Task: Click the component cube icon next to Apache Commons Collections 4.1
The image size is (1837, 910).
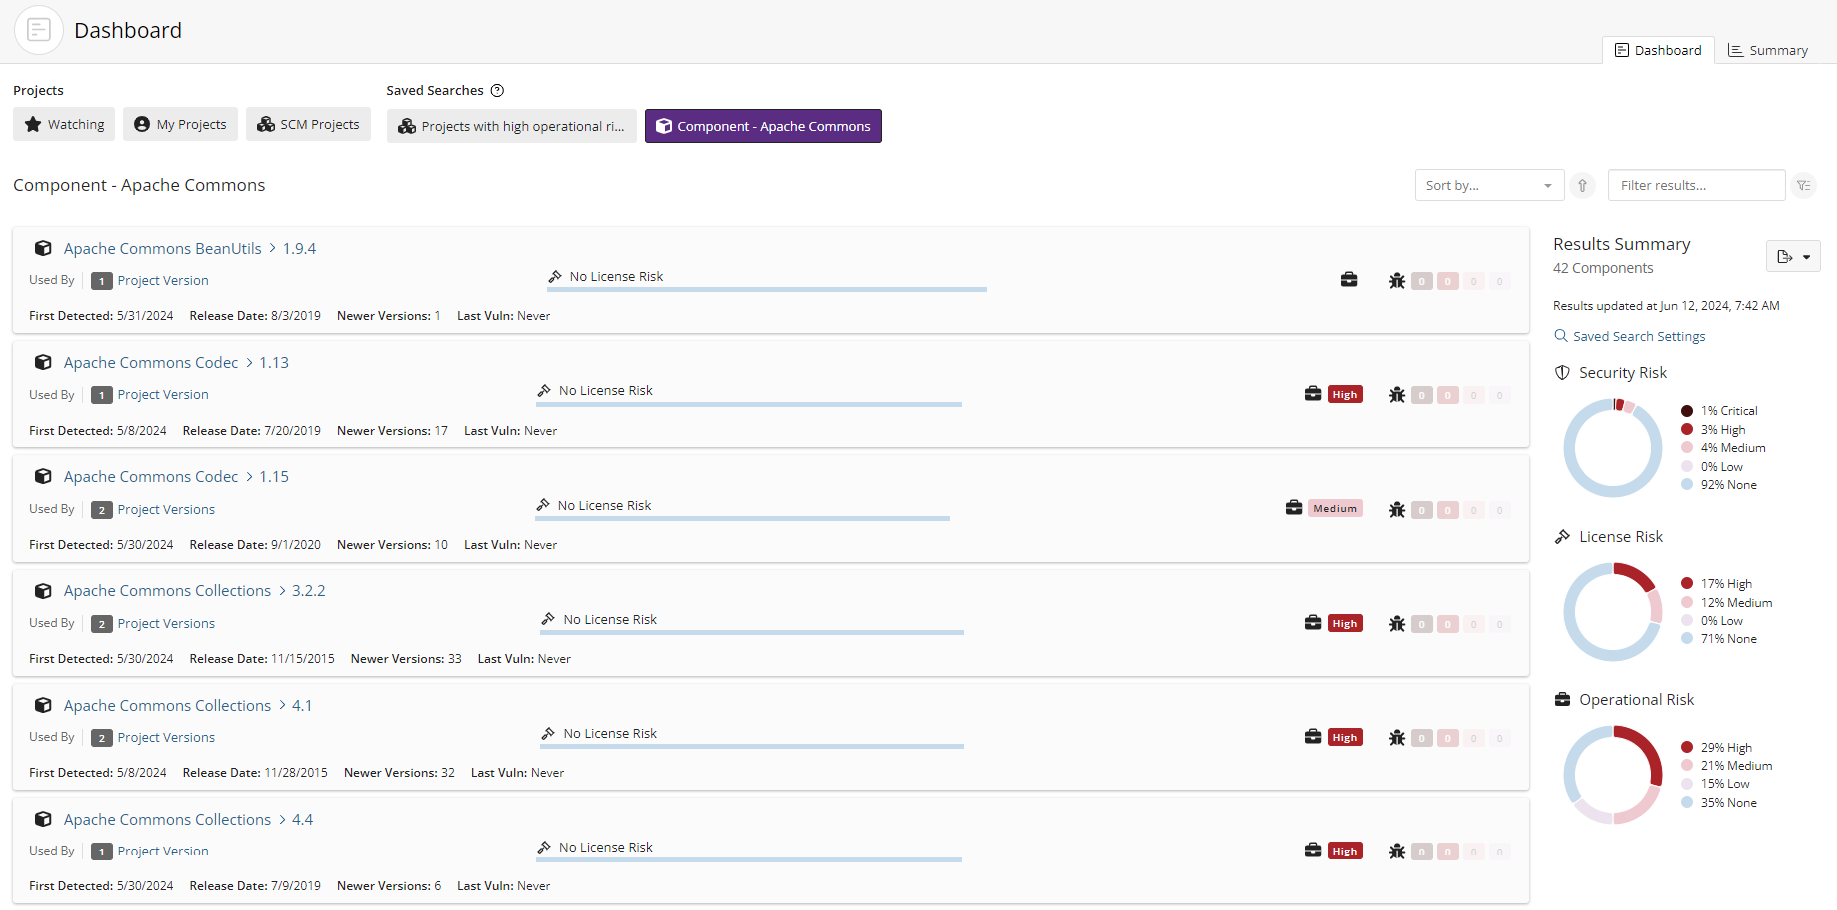Action: [x=42, y=705]
